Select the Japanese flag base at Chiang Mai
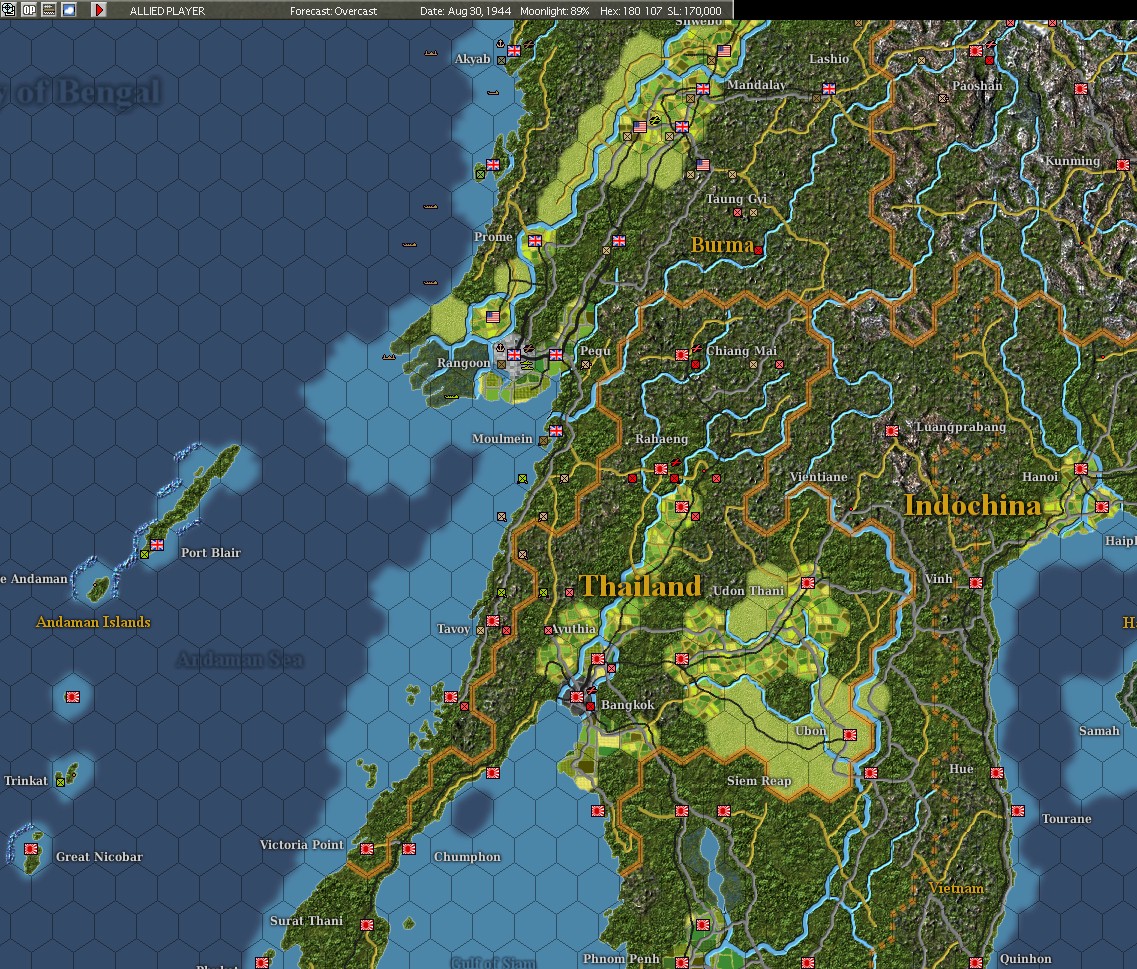The width and height of the screenshot is (1137, 969). point(682,355)
